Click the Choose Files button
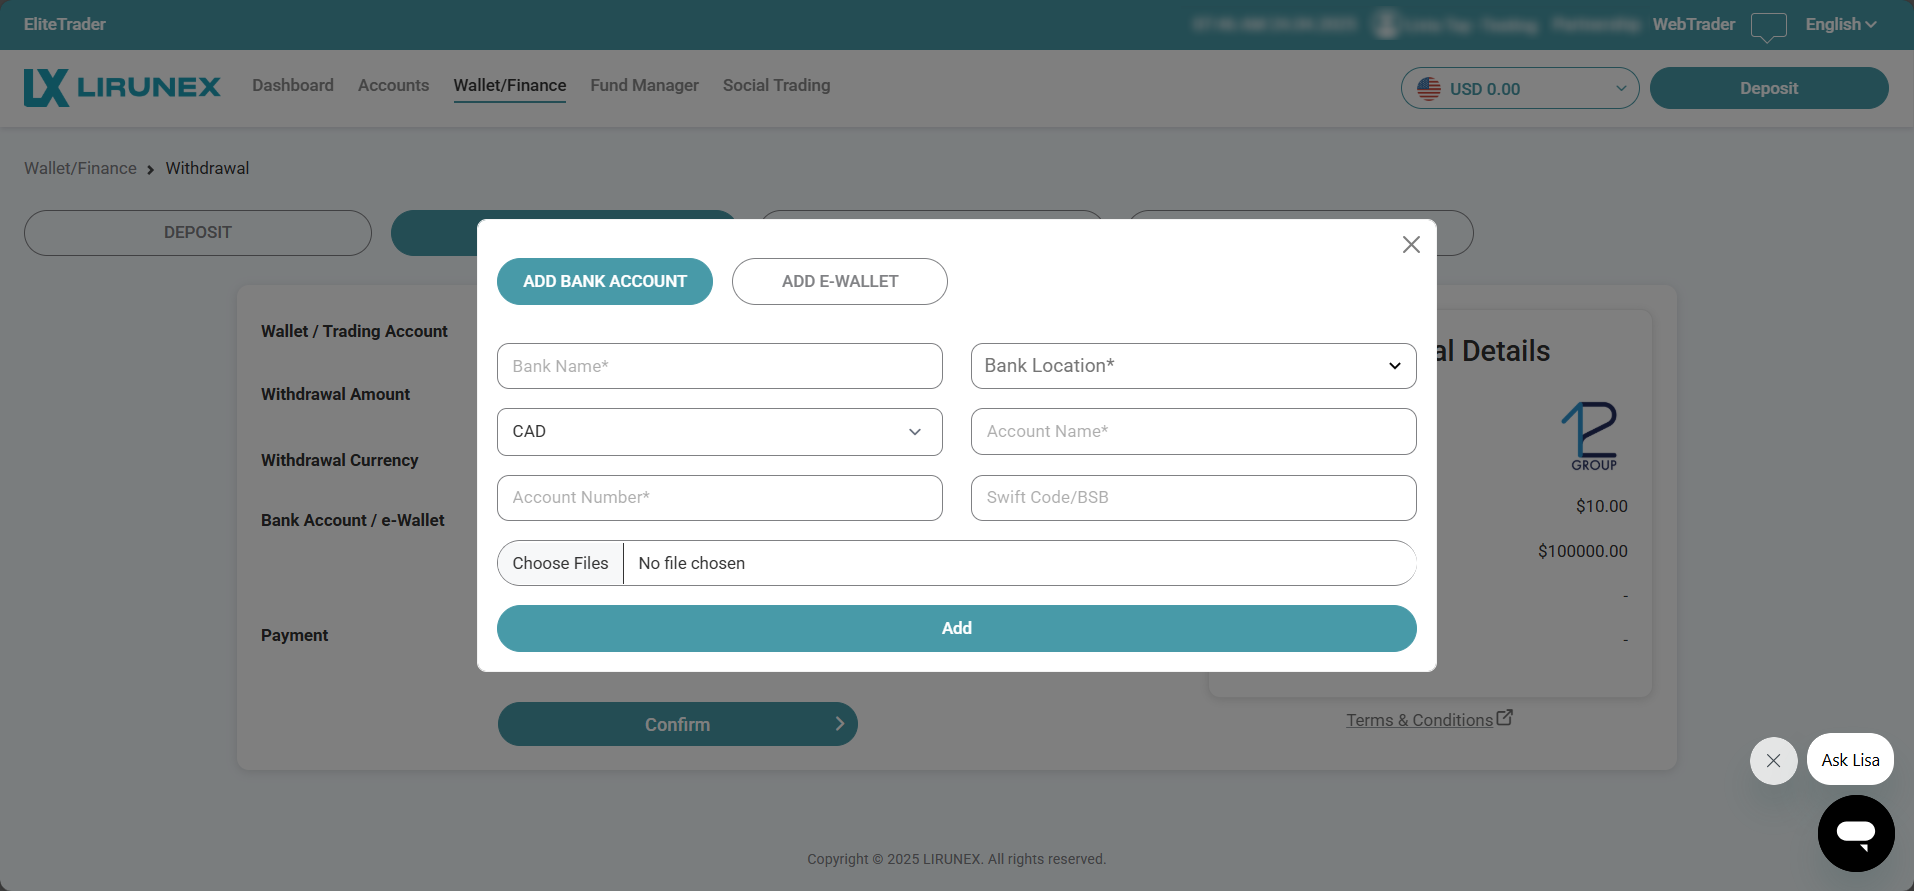 (x=560, y=563)
